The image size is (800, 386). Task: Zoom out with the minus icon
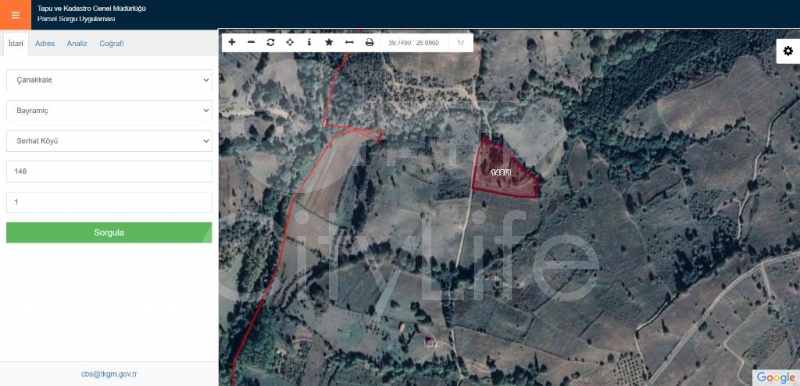[251, 42]
